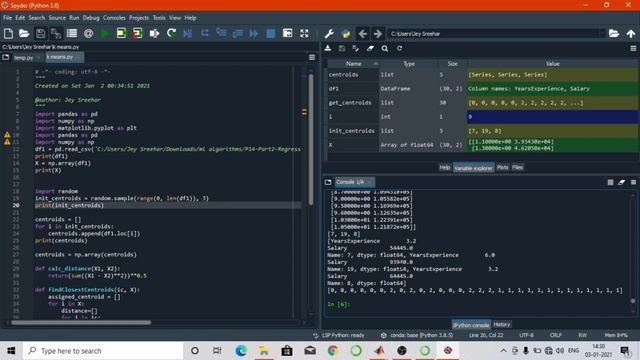The height and width of the screenshot is (360, 640).
Task: Open the File menu
Action: [7, 18]
